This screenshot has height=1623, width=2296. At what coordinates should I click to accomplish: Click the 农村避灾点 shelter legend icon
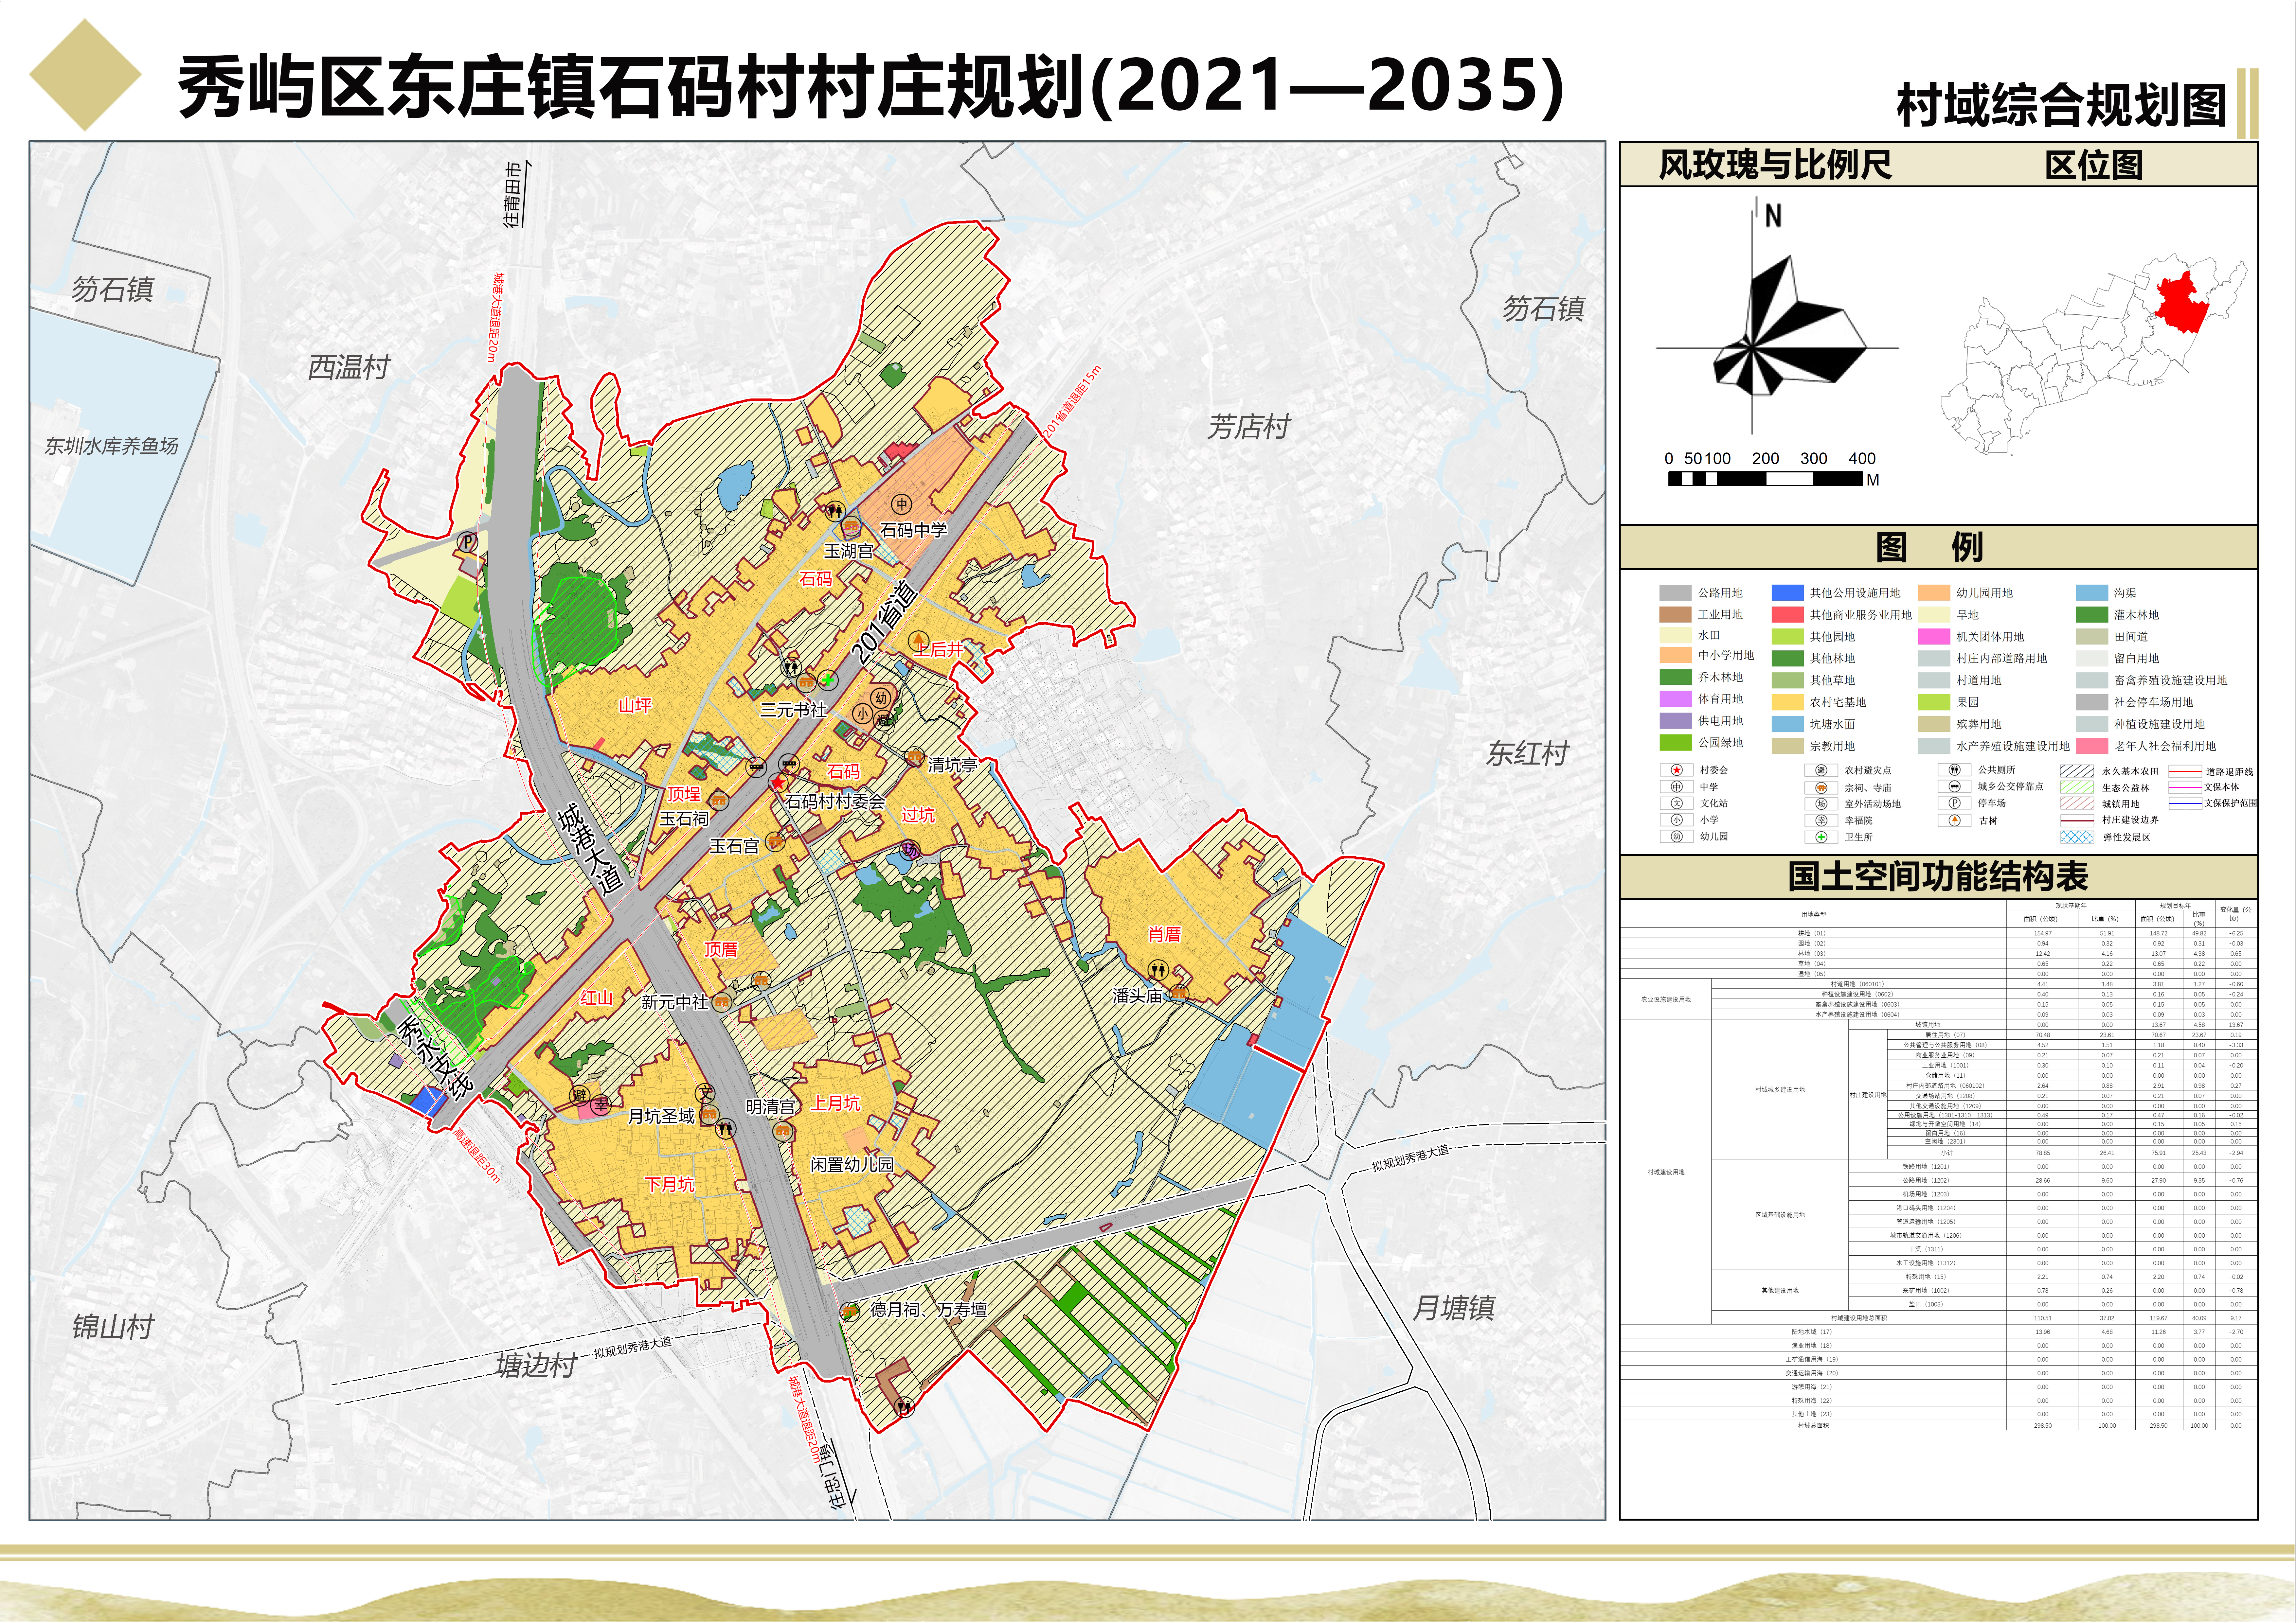pos(1821,770)
